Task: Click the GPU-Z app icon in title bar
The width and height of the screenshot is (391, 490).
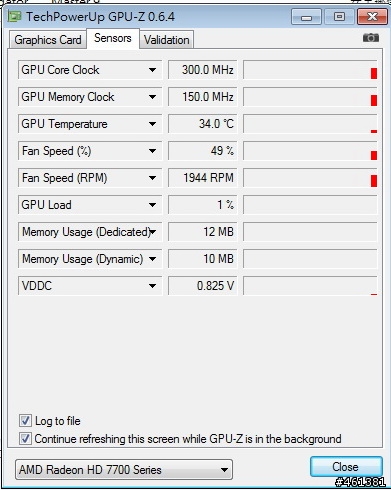Action: (x=14, y=16)
